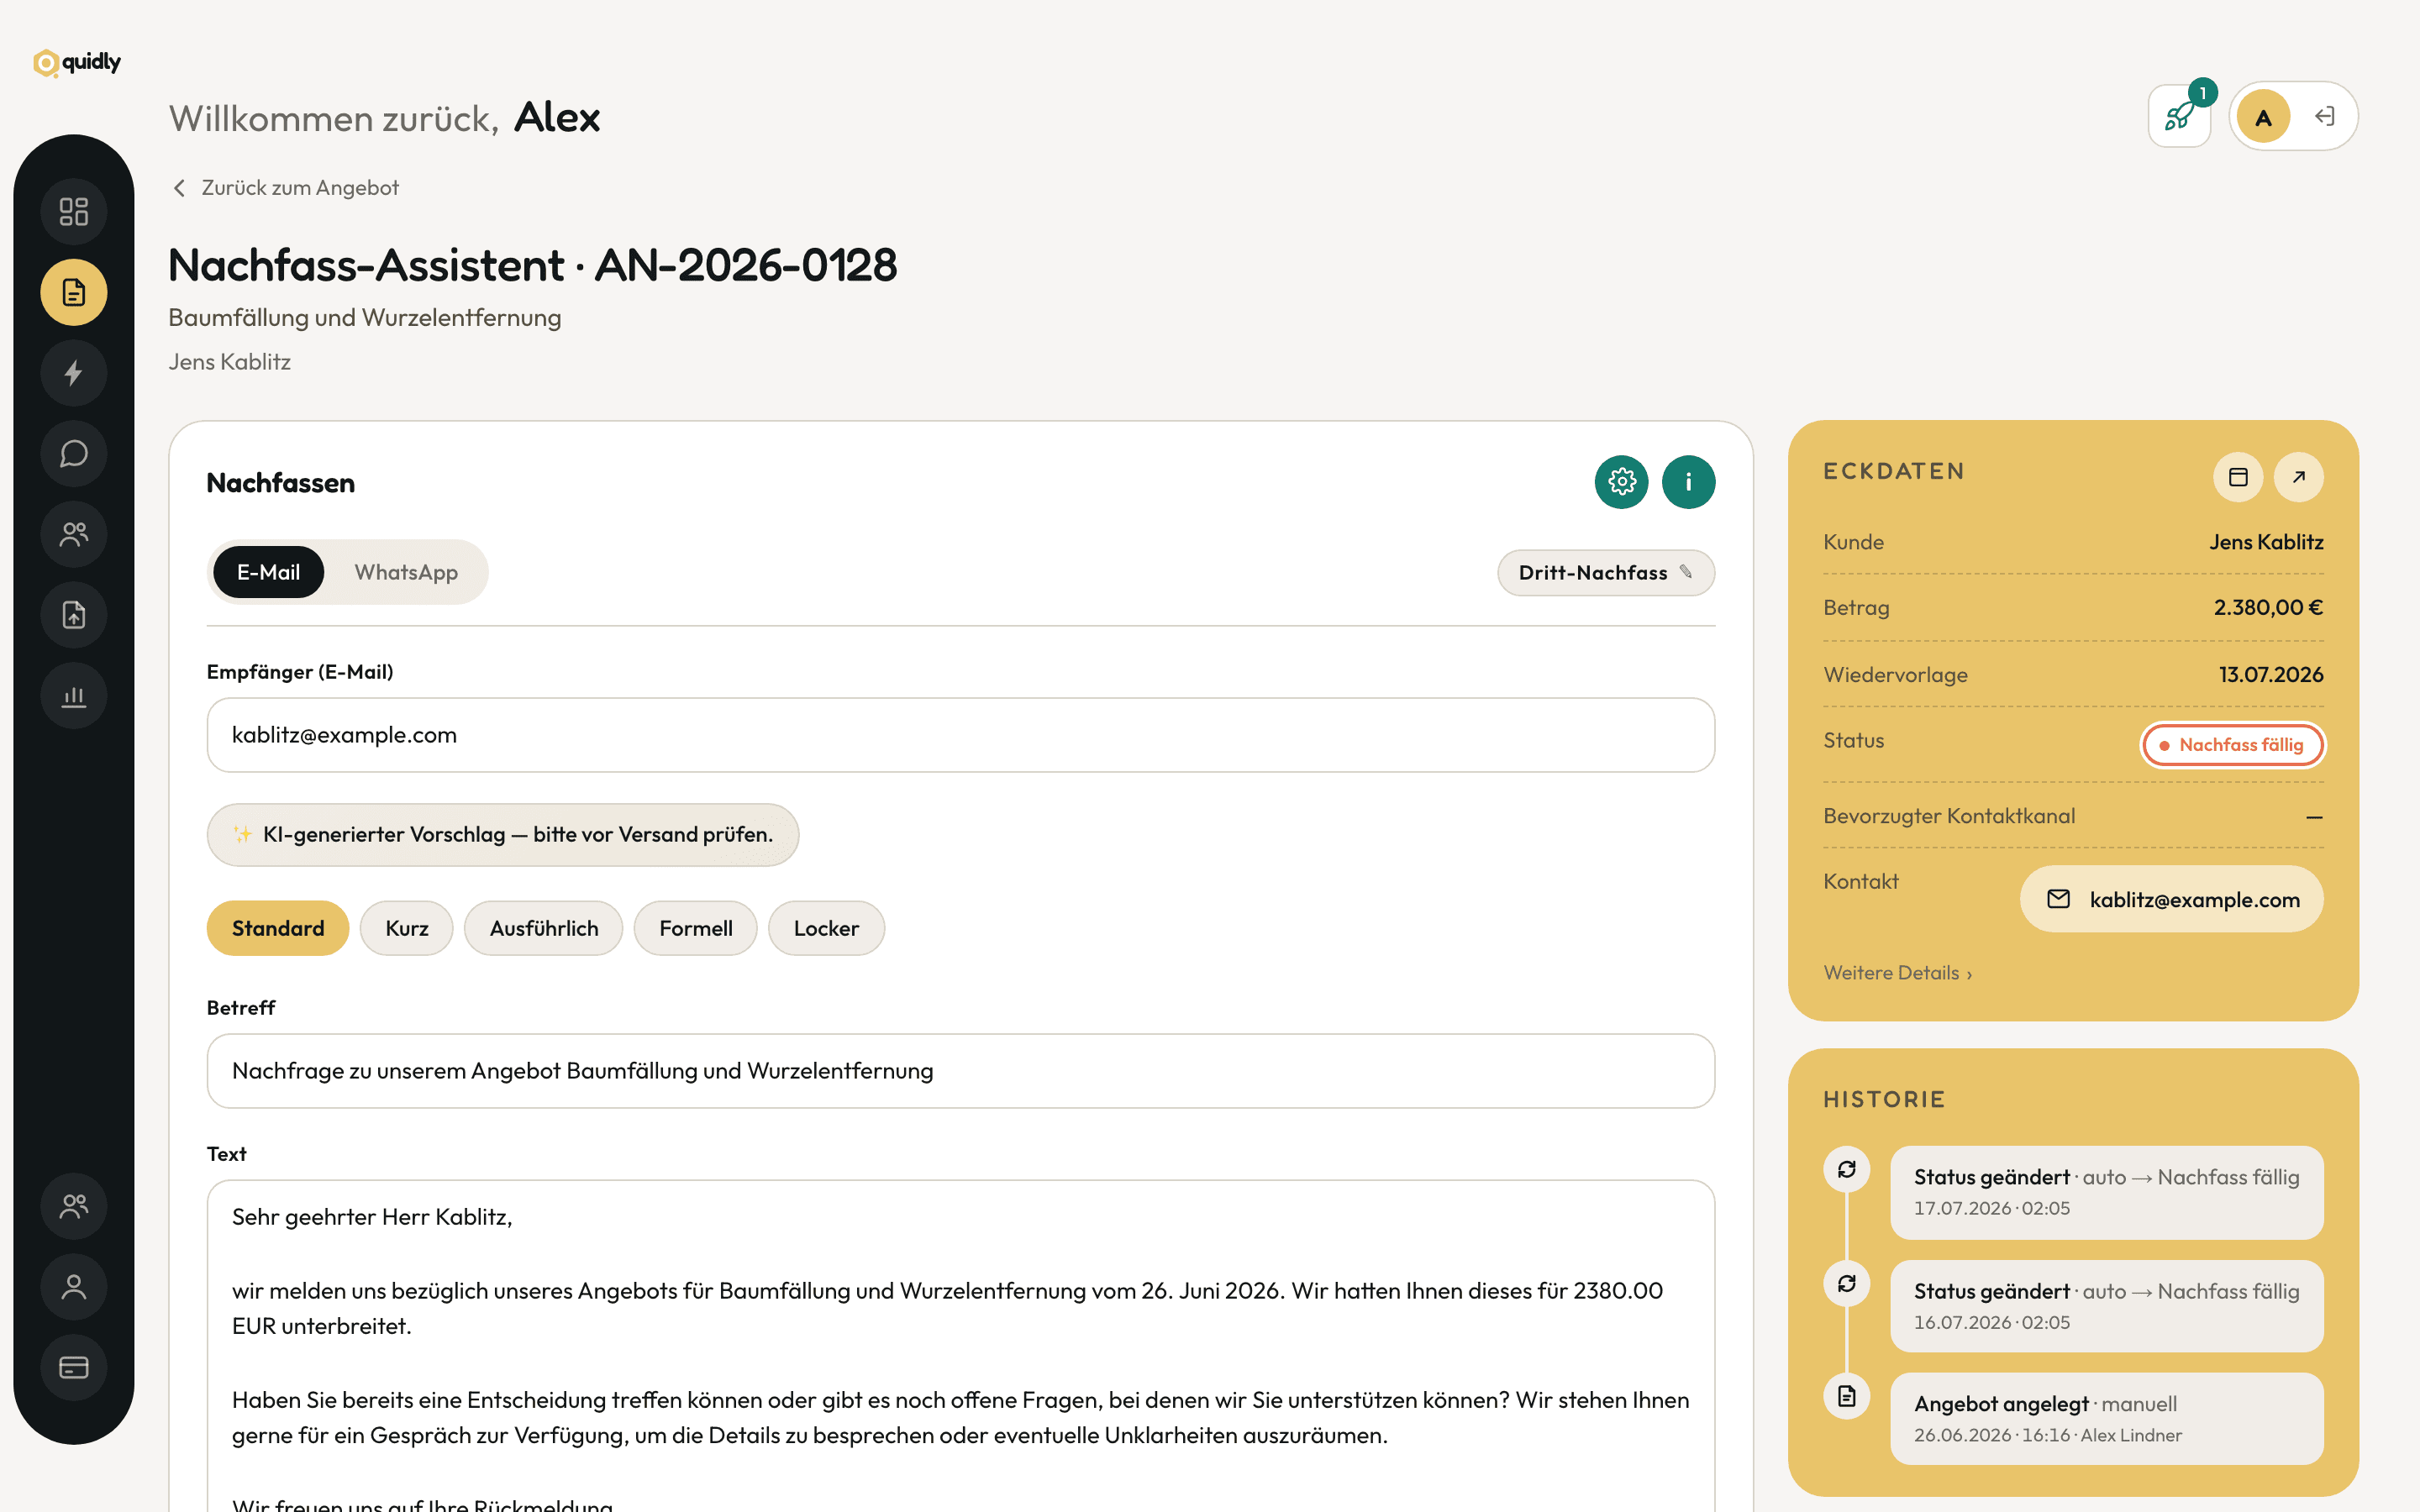The image size is (2420, 1512).
Task: Go back via Zurück zum Angebot link
Action: click(285, 188)
